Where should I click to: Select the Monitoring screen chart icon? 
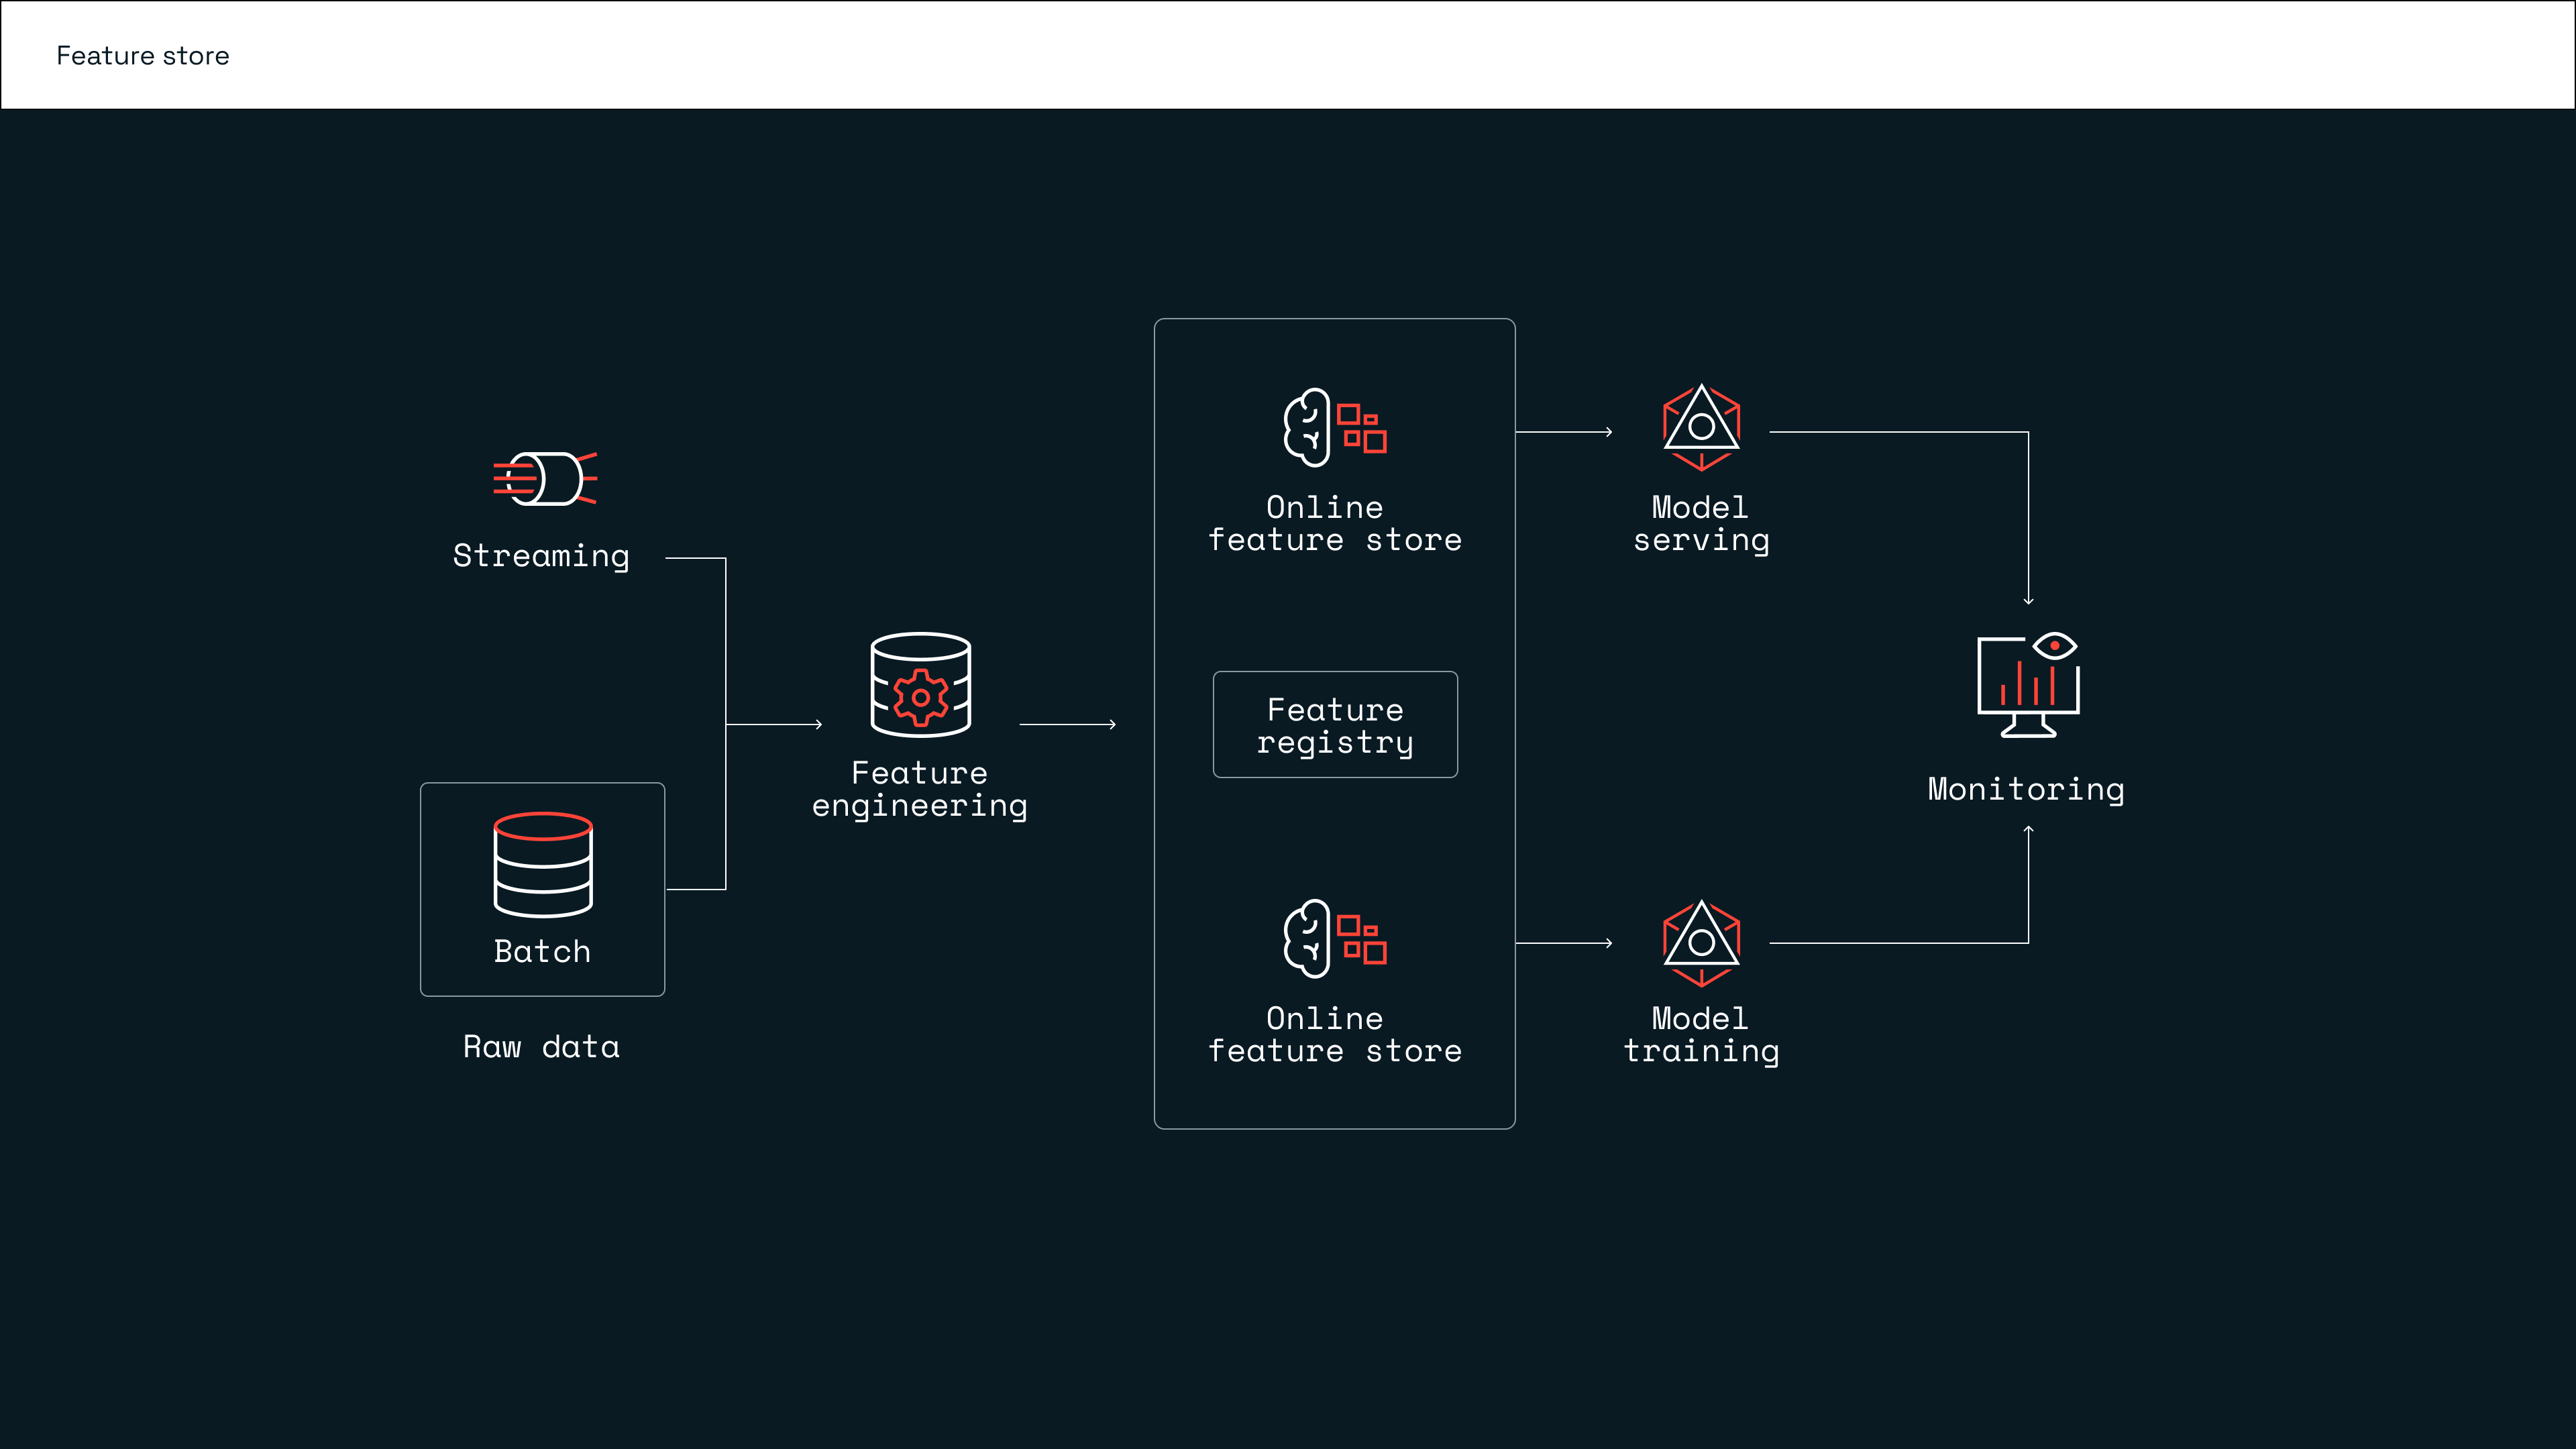click(2028, 685)
